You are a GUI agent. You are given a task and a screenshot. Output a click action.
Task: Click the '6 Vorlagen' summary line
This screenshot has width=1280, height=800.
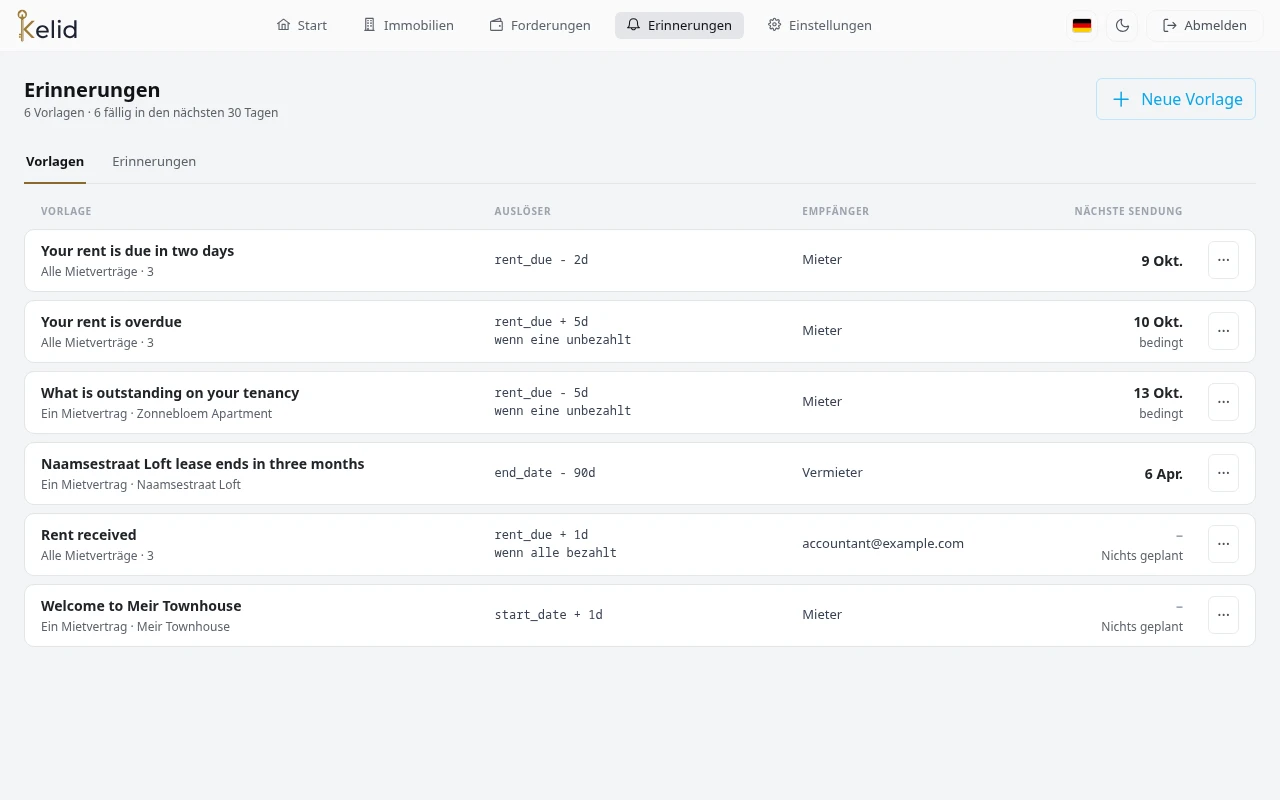pos(151,113)
